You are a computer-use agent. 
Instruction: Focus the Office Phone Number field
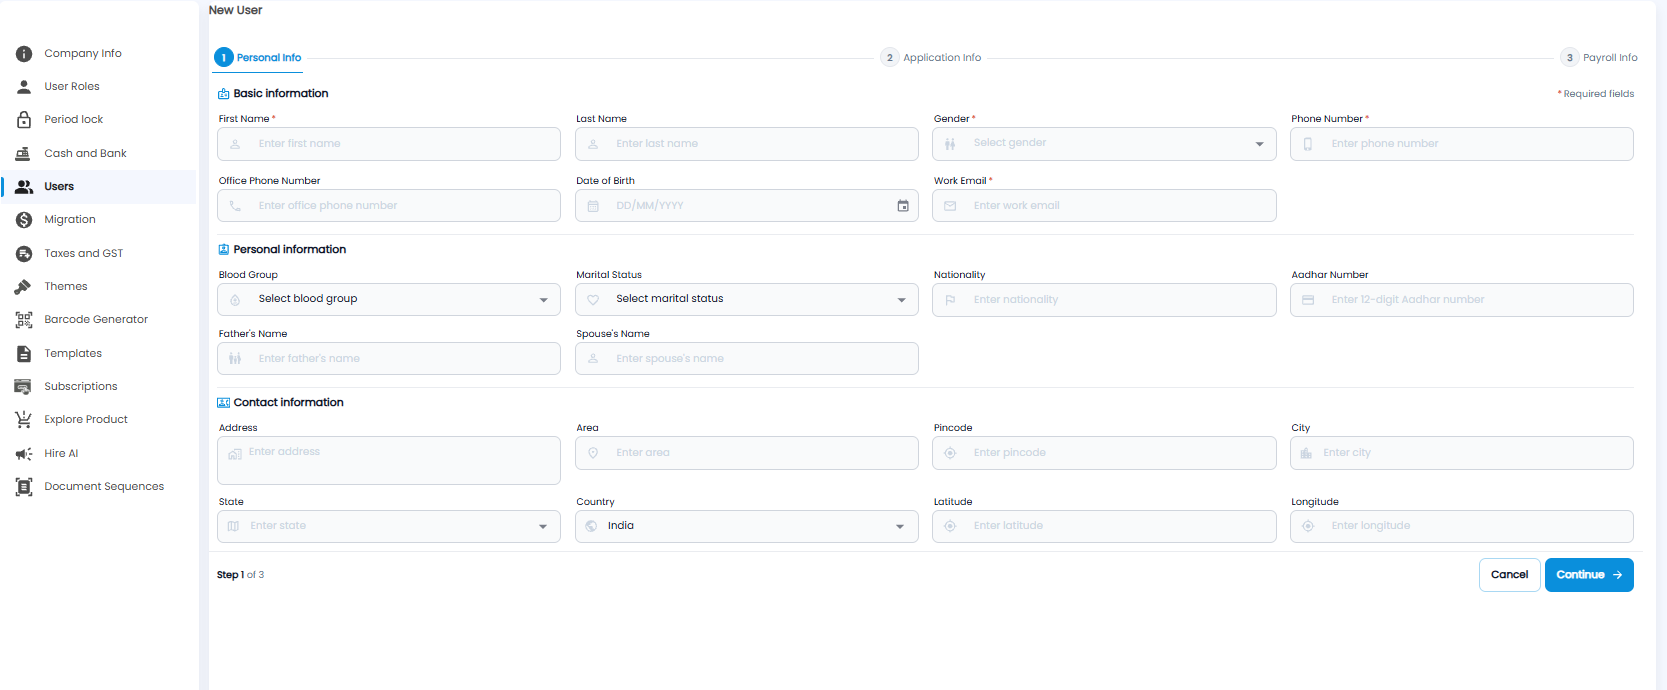[389, 206]
